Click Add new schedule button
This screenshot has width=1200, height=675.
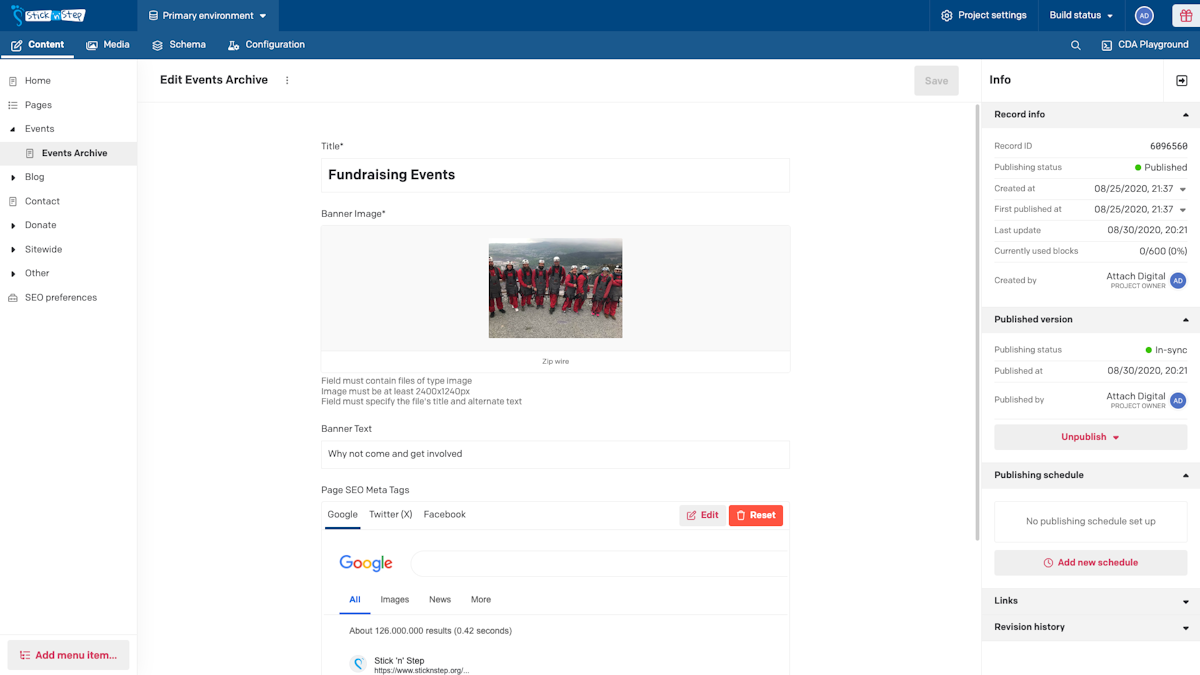1090,563
